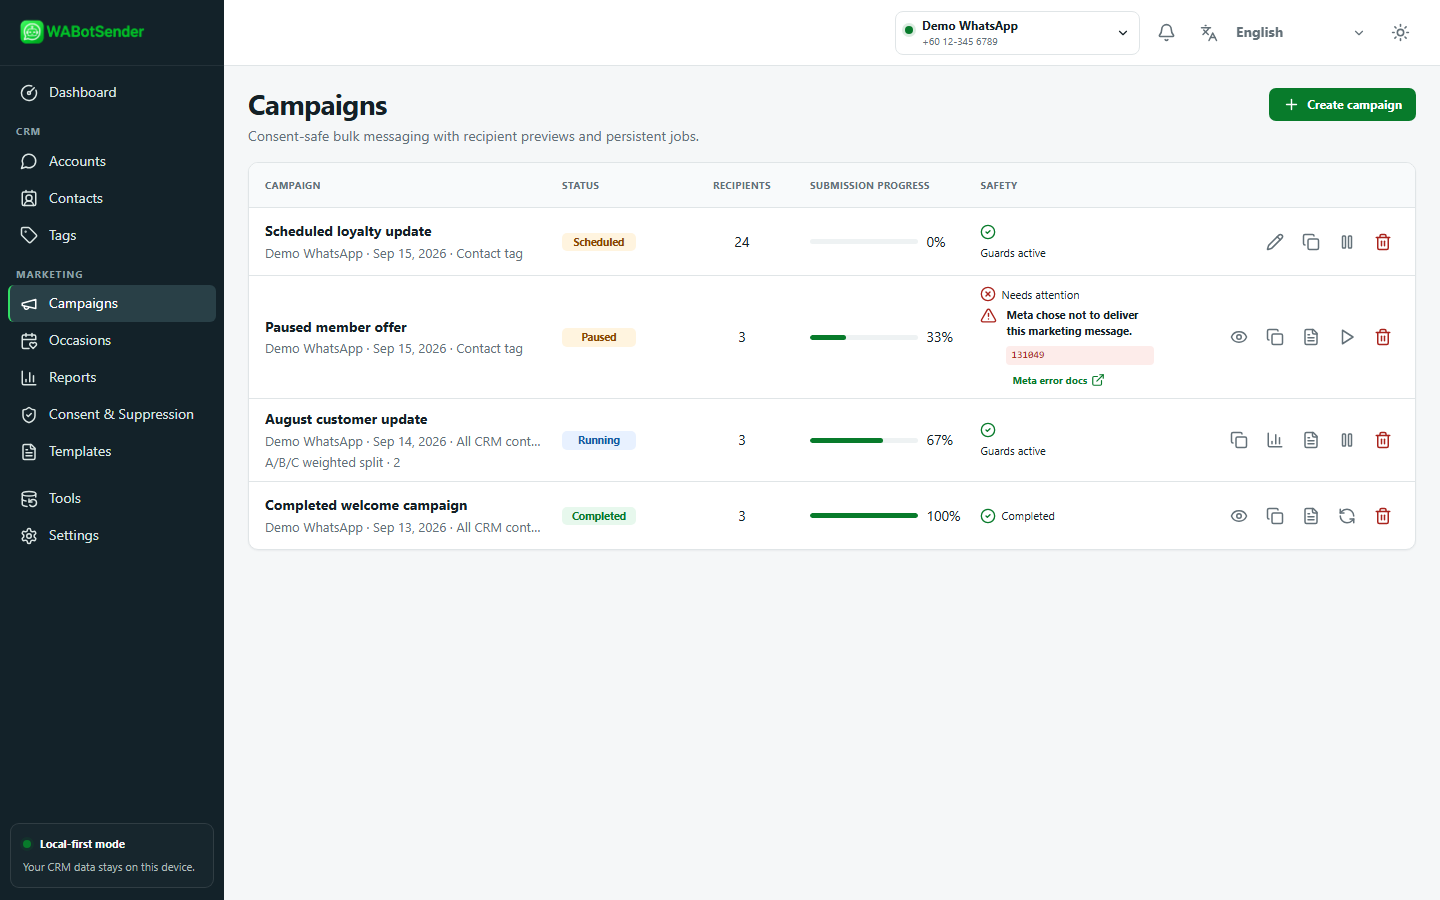Open document report for August customer update
The height and width of the screenshot is (900, 1440).
(1311, 440)
